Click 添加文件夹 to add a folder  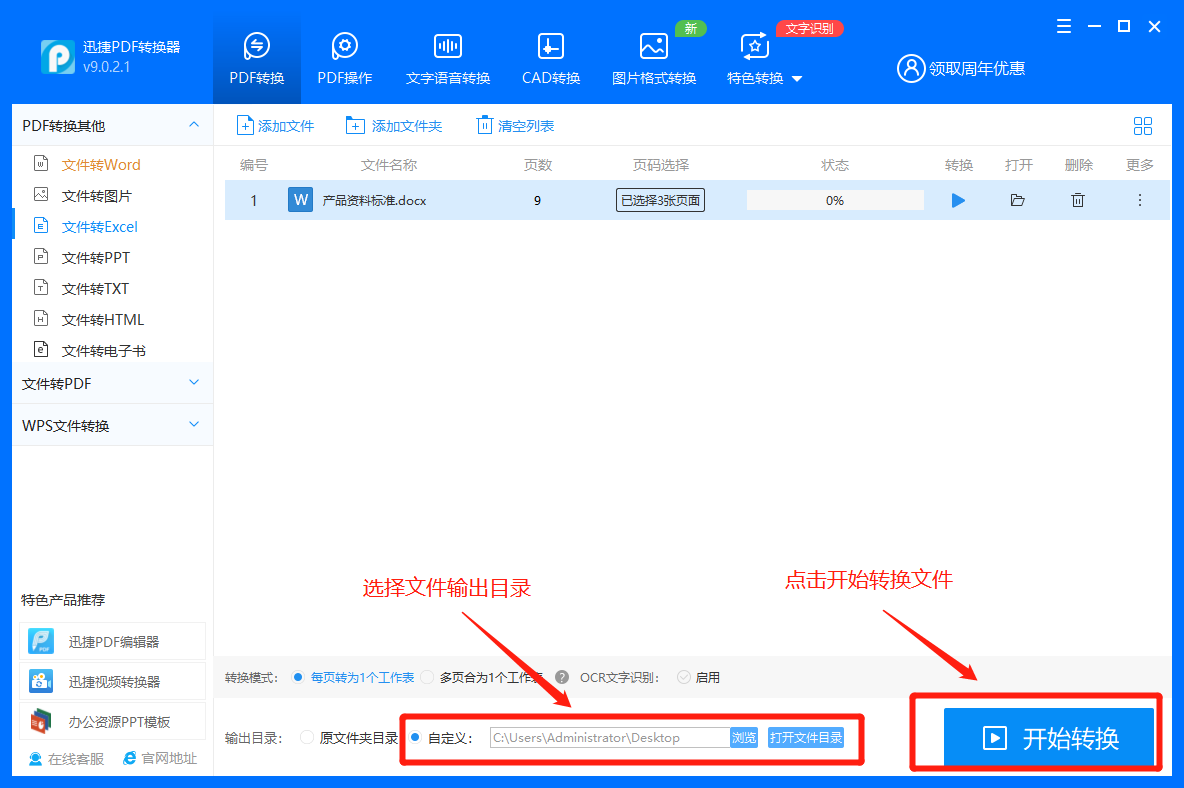[x=394, y=125]
